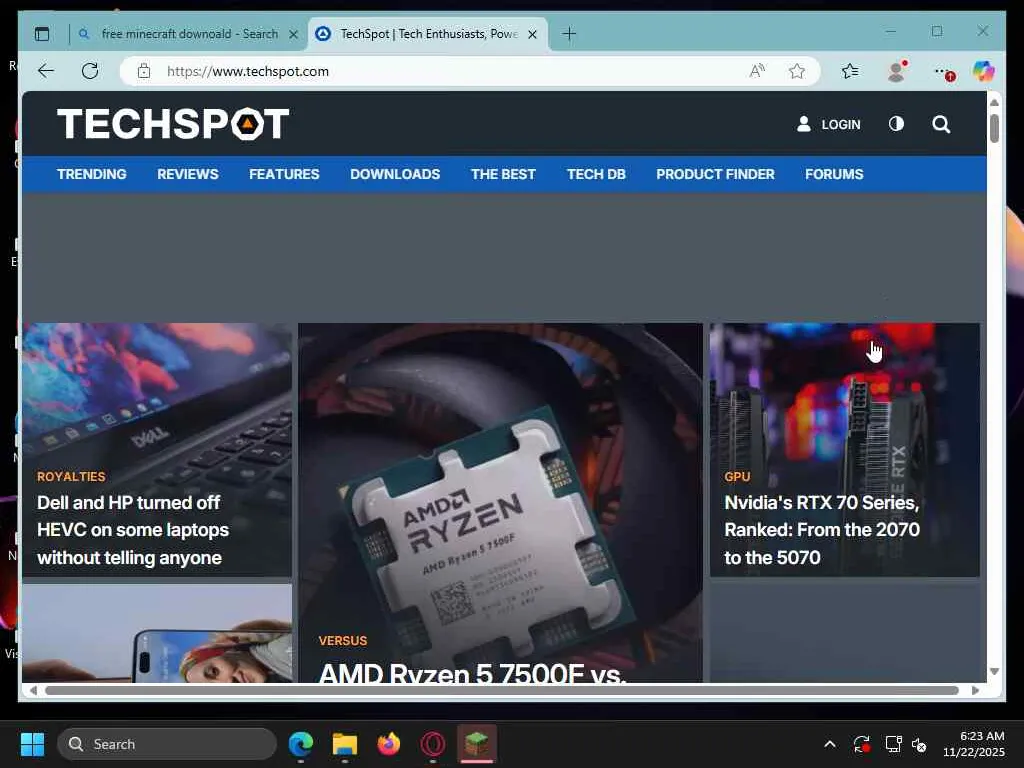Switch to free minecraft download search tab
The height and width of the screenshot is (768, 1024).
[189, 34]
